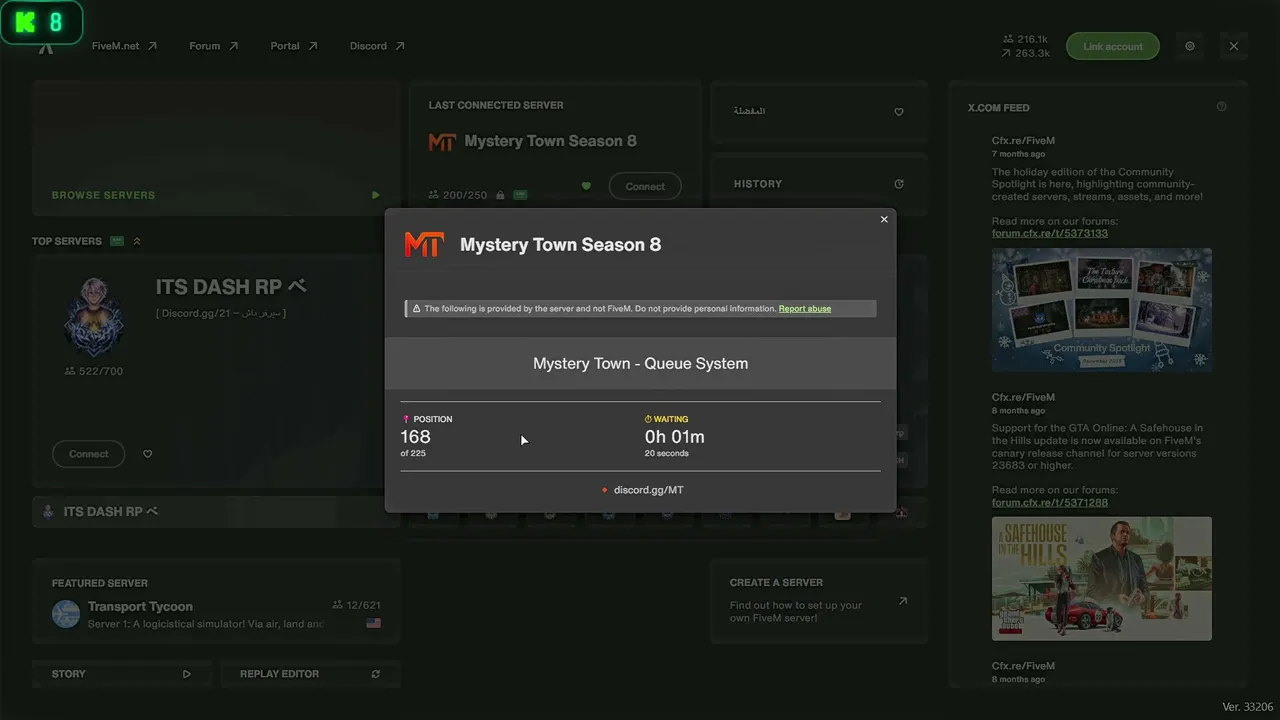Close the Mystery Town queue dialog
Viewport: 1280px width, 720px height.
[x=884, y=219]
